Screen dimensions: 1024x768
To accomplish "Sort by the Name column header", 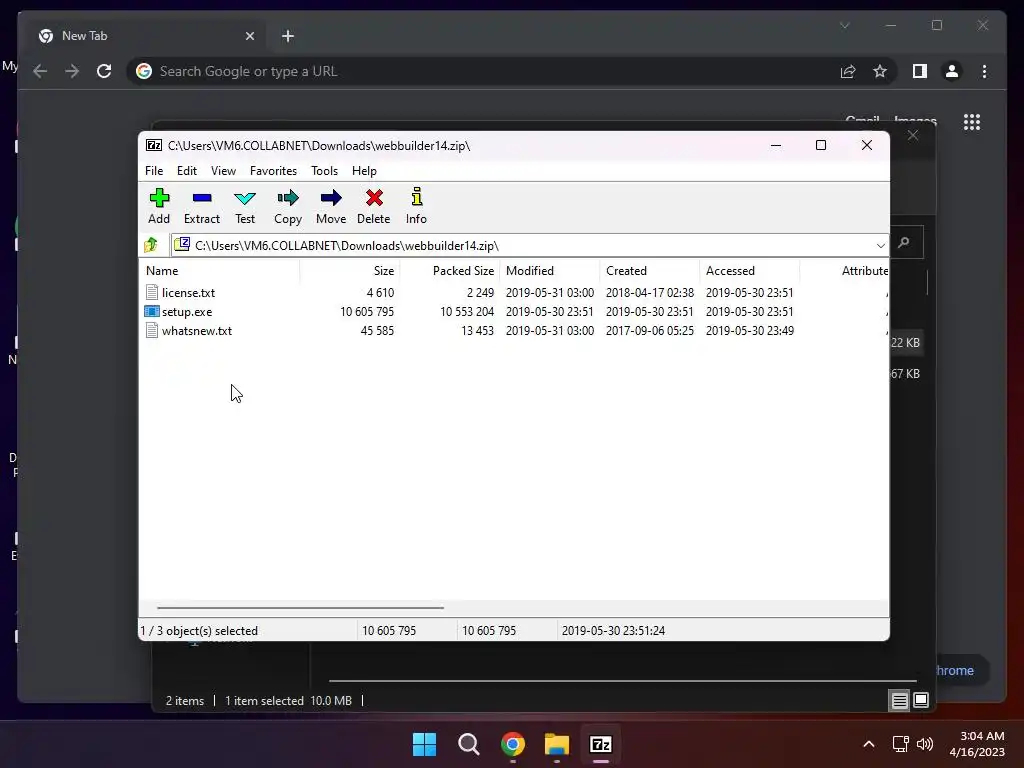I will pyautogui.click(x=219, y=270).
